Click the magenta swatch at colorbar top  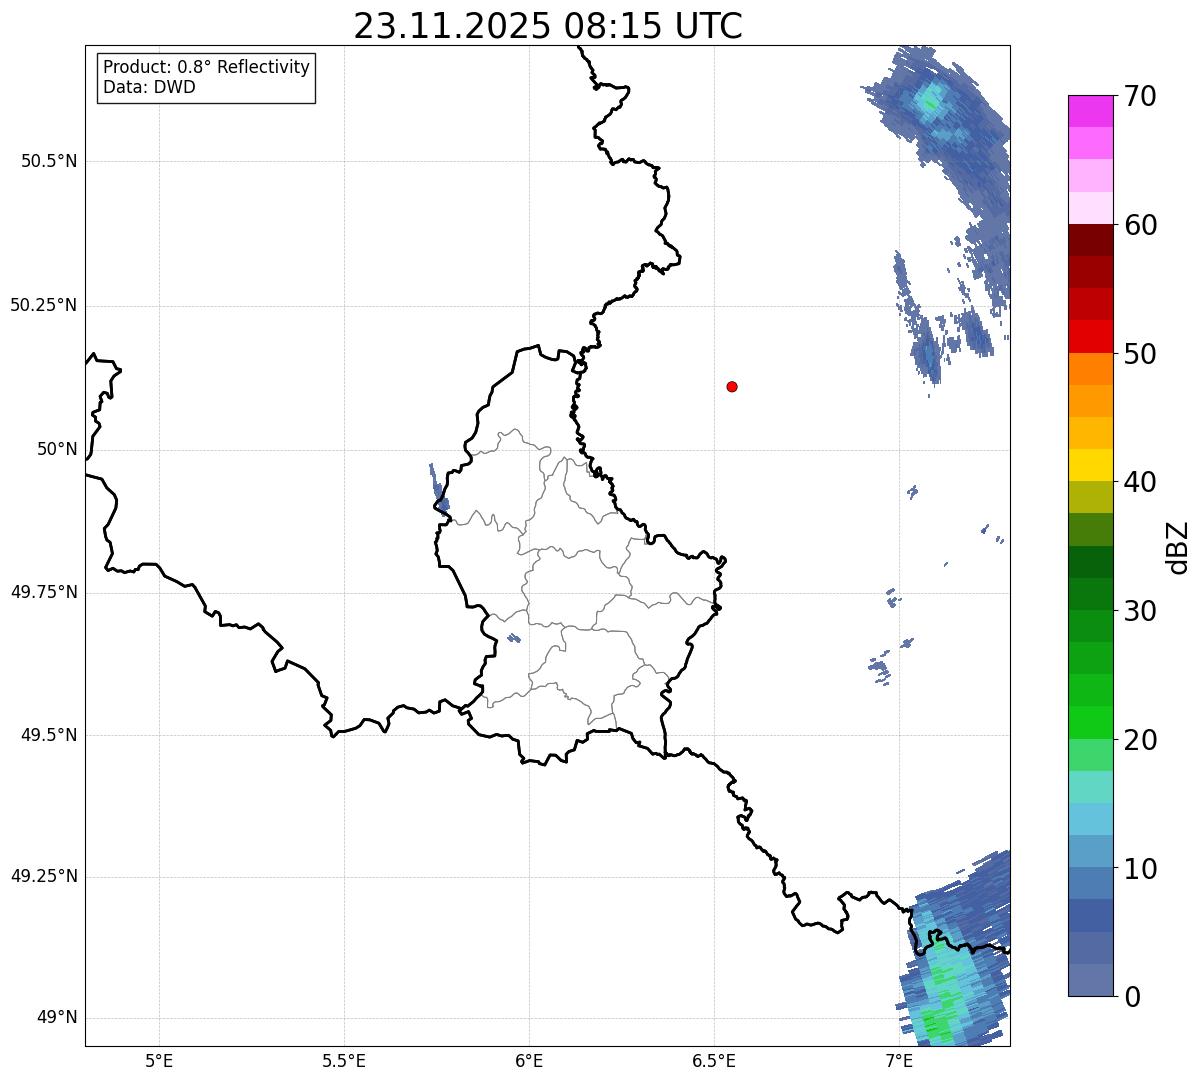coord(1090,111)
